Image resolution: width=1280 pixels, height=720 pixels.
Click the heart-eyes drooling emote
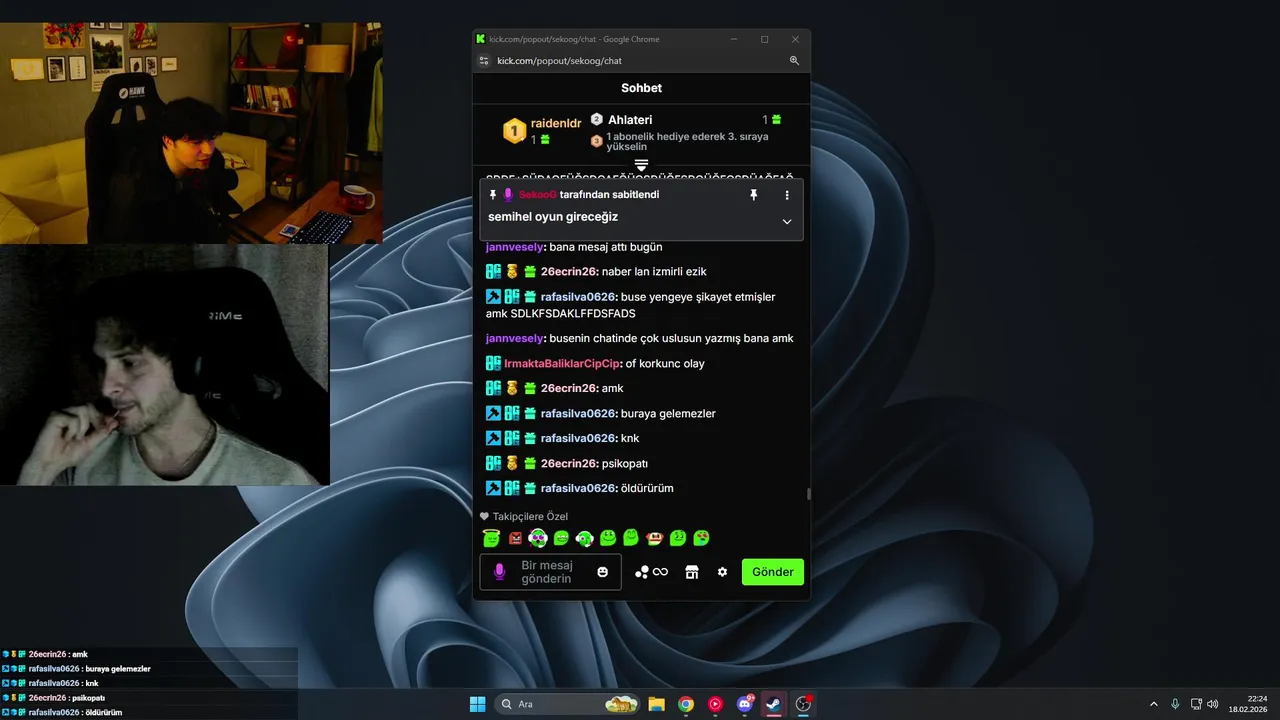(x=701, y=538)
